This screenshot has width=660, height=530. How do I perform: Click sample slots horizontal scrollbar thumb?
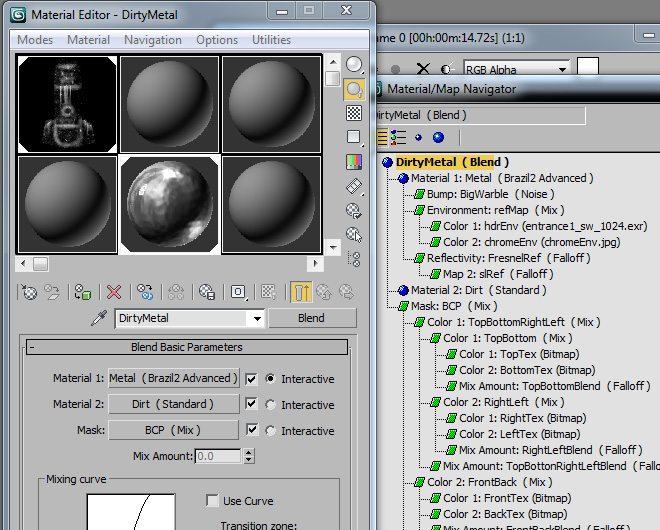pyautogui.click(x=40, y=264)
